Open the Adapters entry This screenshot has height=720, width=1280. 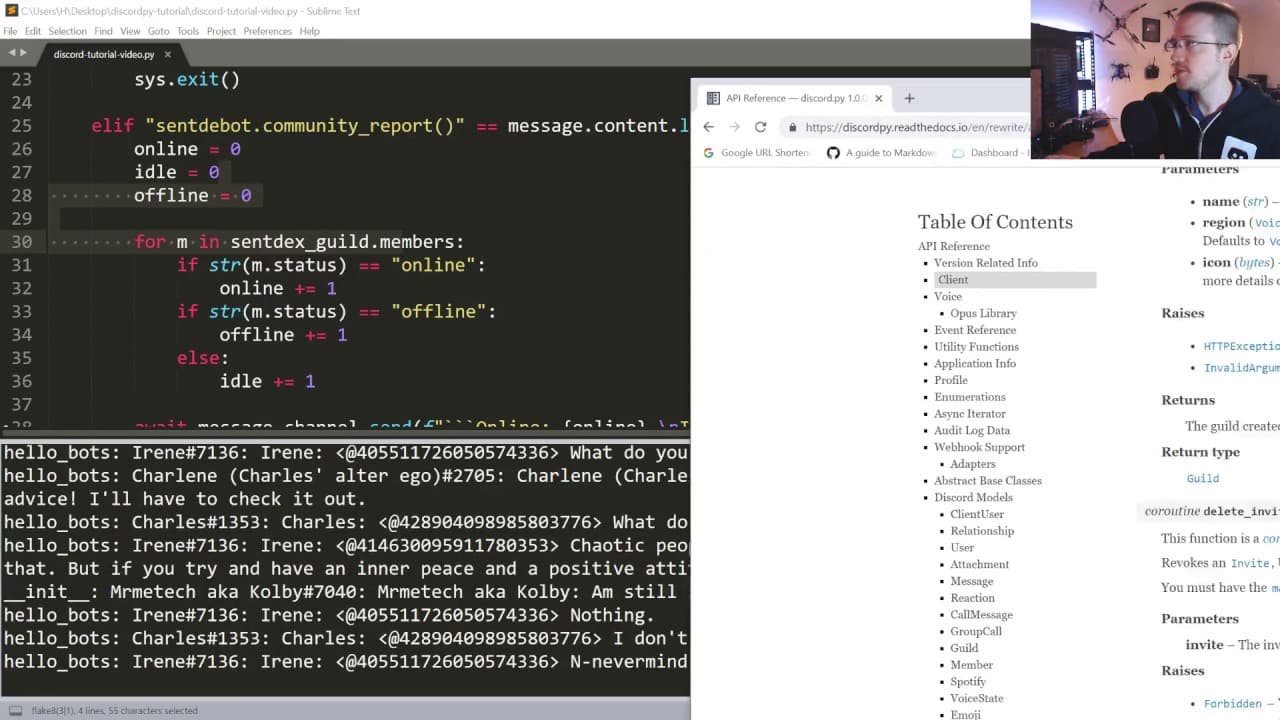[973, 464]
